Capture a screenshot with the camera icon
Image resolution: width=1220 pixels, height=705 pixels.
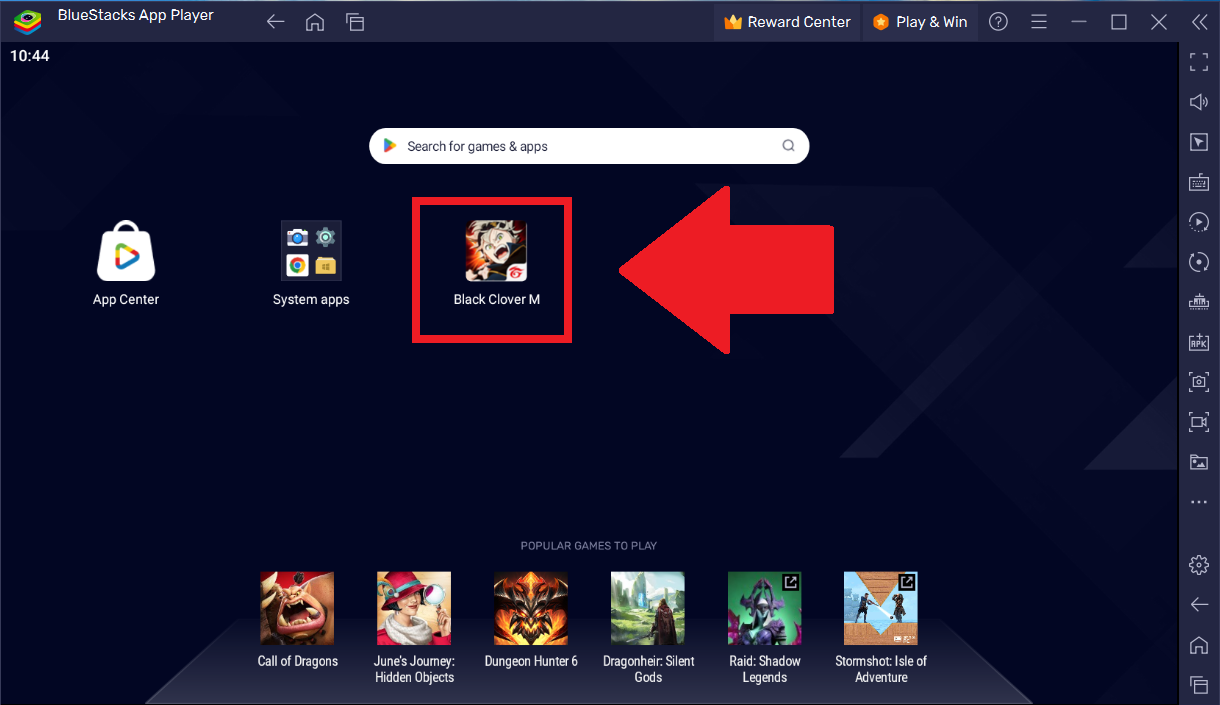(1198, 382)
